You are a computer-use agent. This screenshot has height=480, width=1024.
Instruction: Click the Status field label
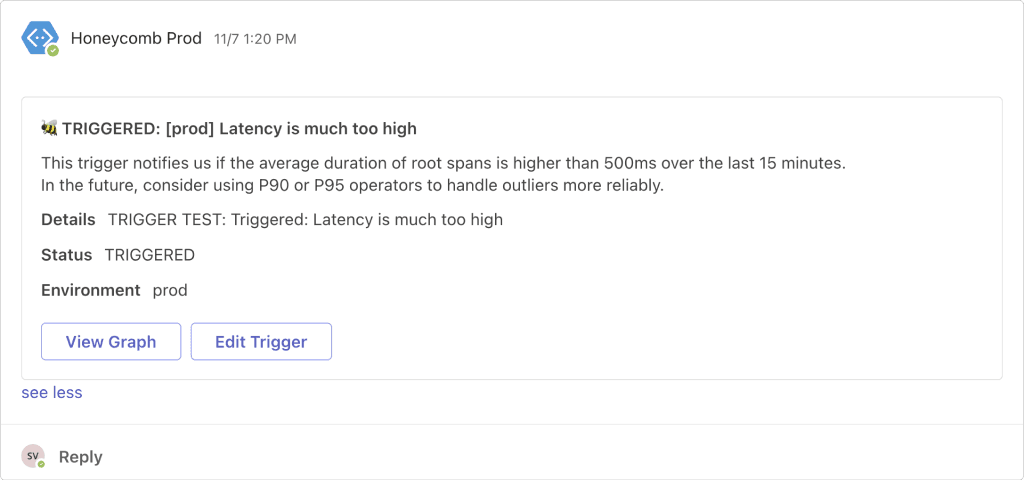click(x=66, y=255)
